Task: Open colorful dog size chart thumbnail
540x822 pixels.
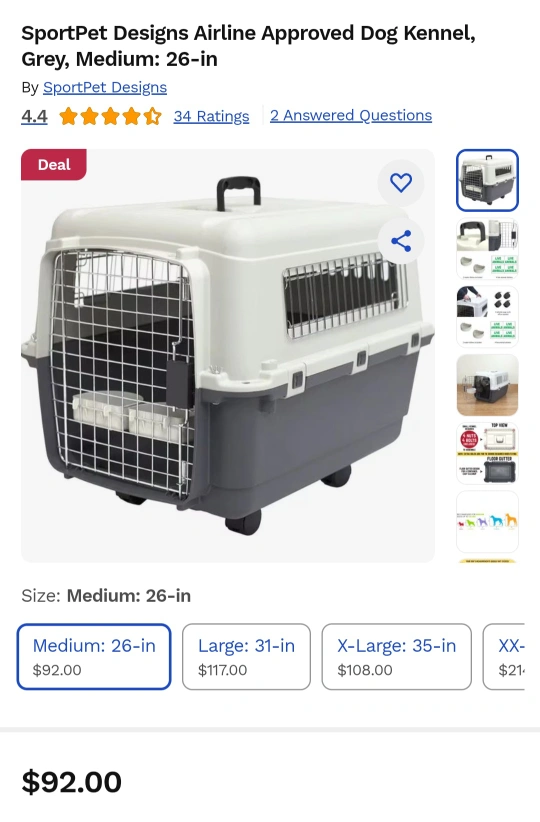Action: pos(487,521)
